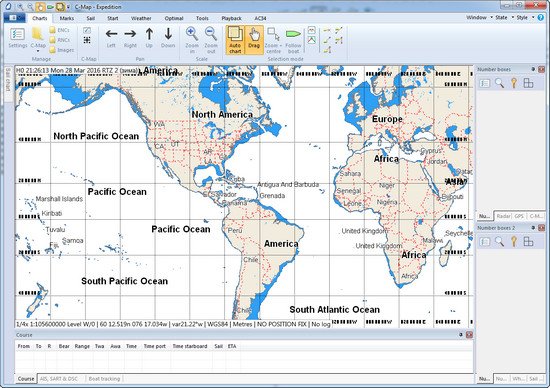Toggle pin on Course panel

[x=461, y=335]
